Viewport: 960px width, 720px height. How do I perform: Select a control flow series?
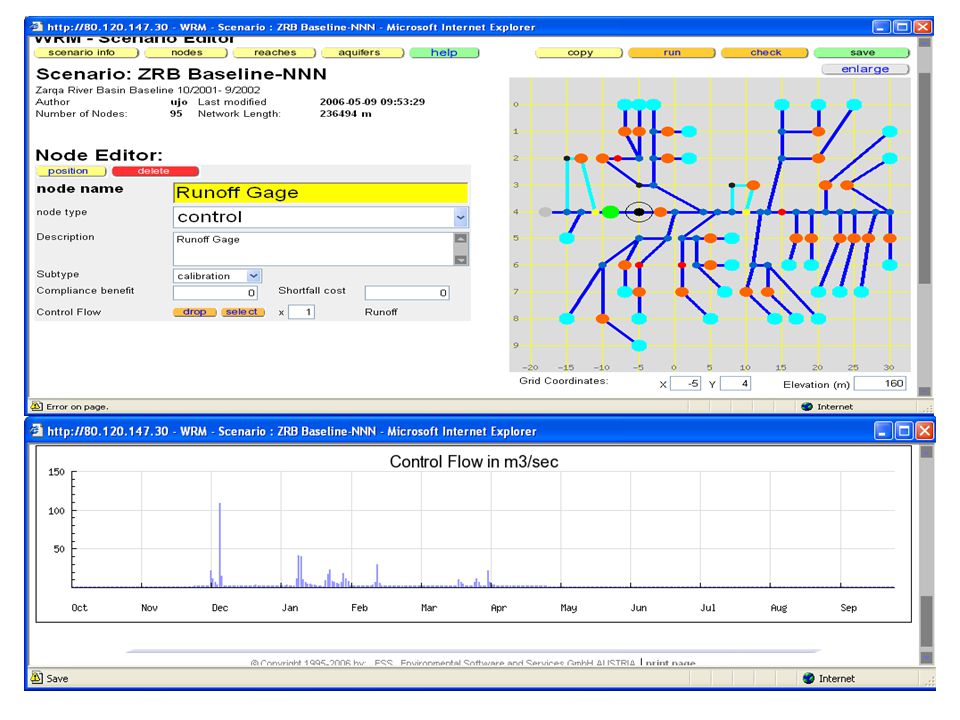[x=242, y=312]
